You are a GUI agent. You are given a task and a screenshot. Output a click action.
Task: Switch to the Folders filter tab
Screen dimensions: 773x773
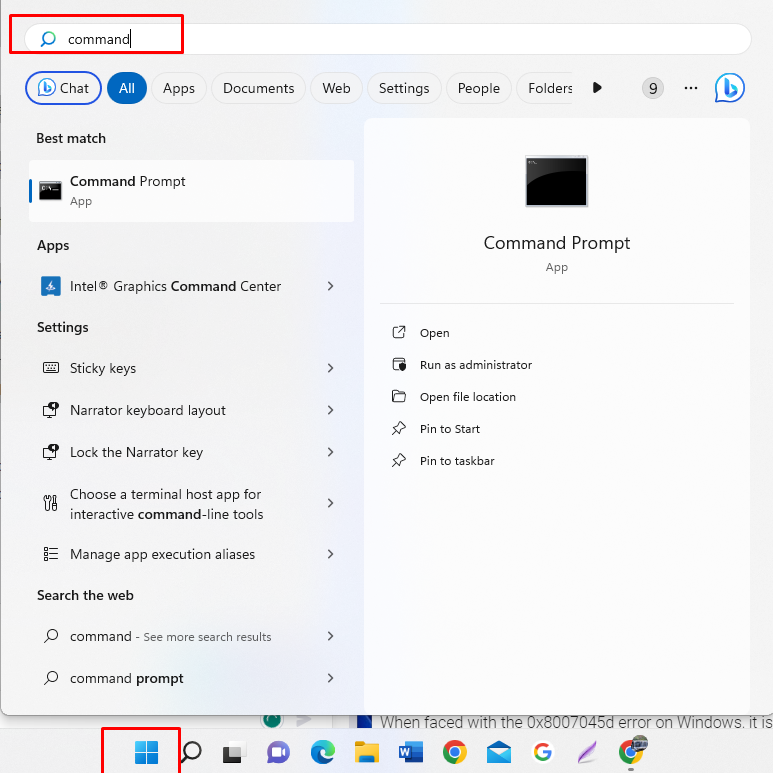547,88
